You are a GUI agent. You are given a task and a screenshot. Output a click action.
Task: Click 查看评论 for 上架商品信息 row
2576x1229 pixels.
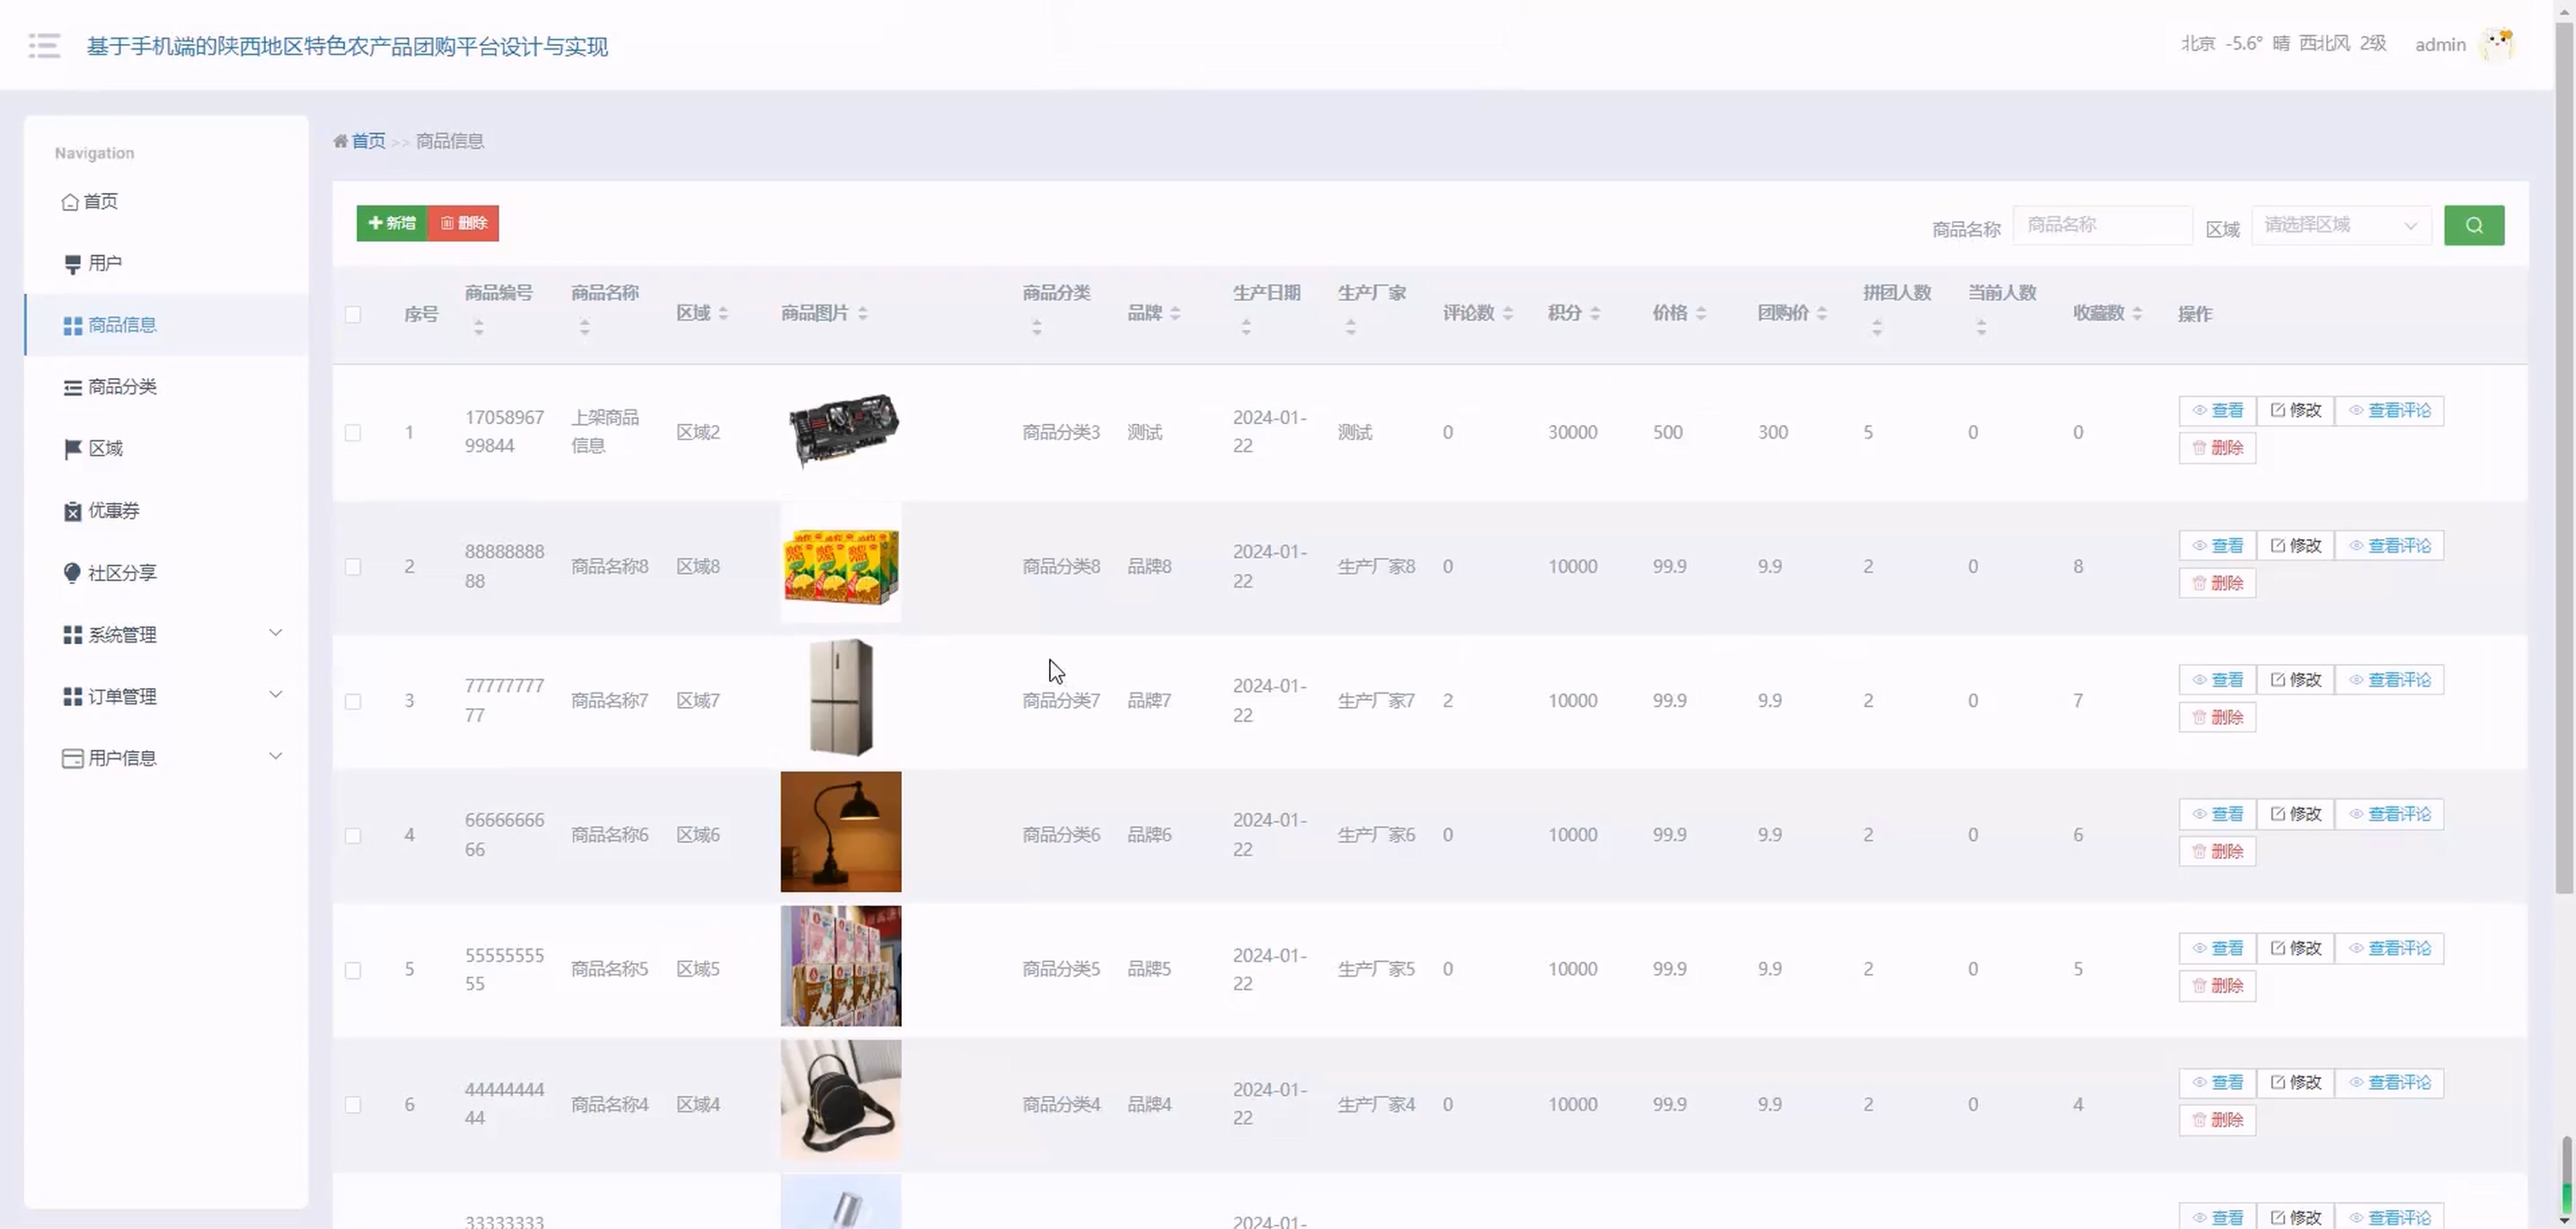(2389, 411)
